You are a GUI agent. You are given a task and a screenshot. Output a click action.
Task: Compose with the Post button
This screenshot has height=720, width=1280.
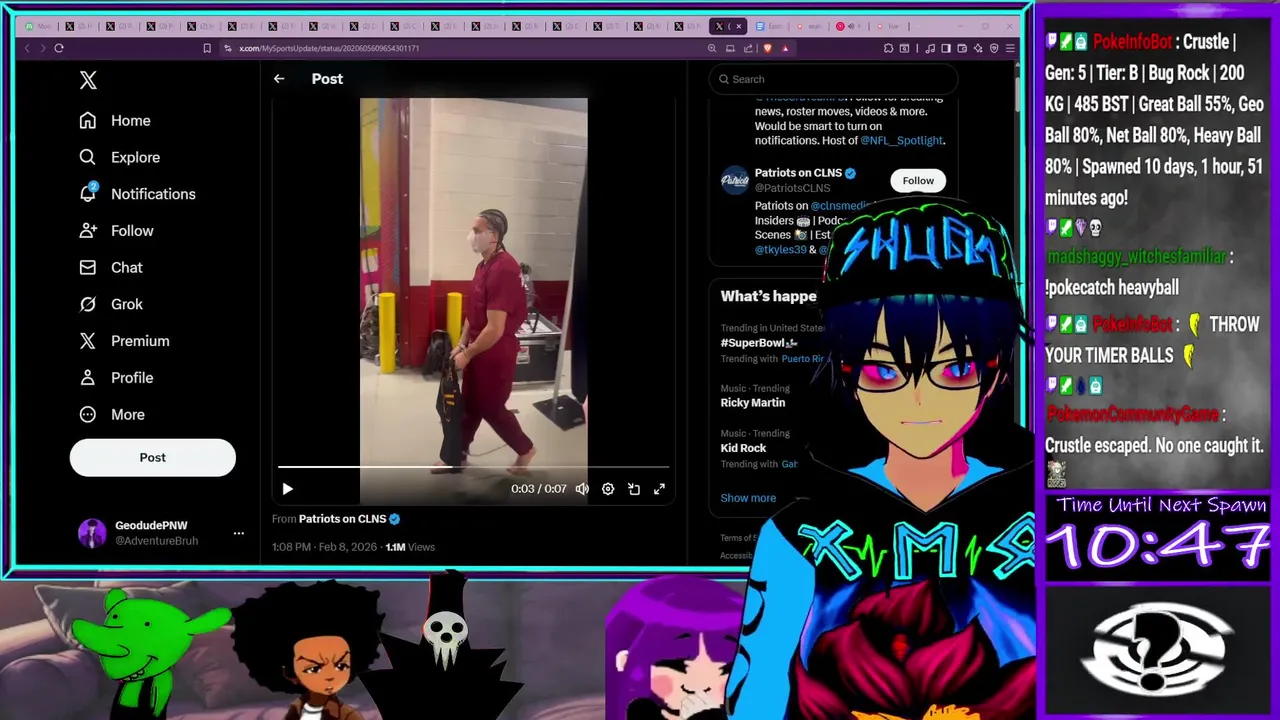pos(153,457)
